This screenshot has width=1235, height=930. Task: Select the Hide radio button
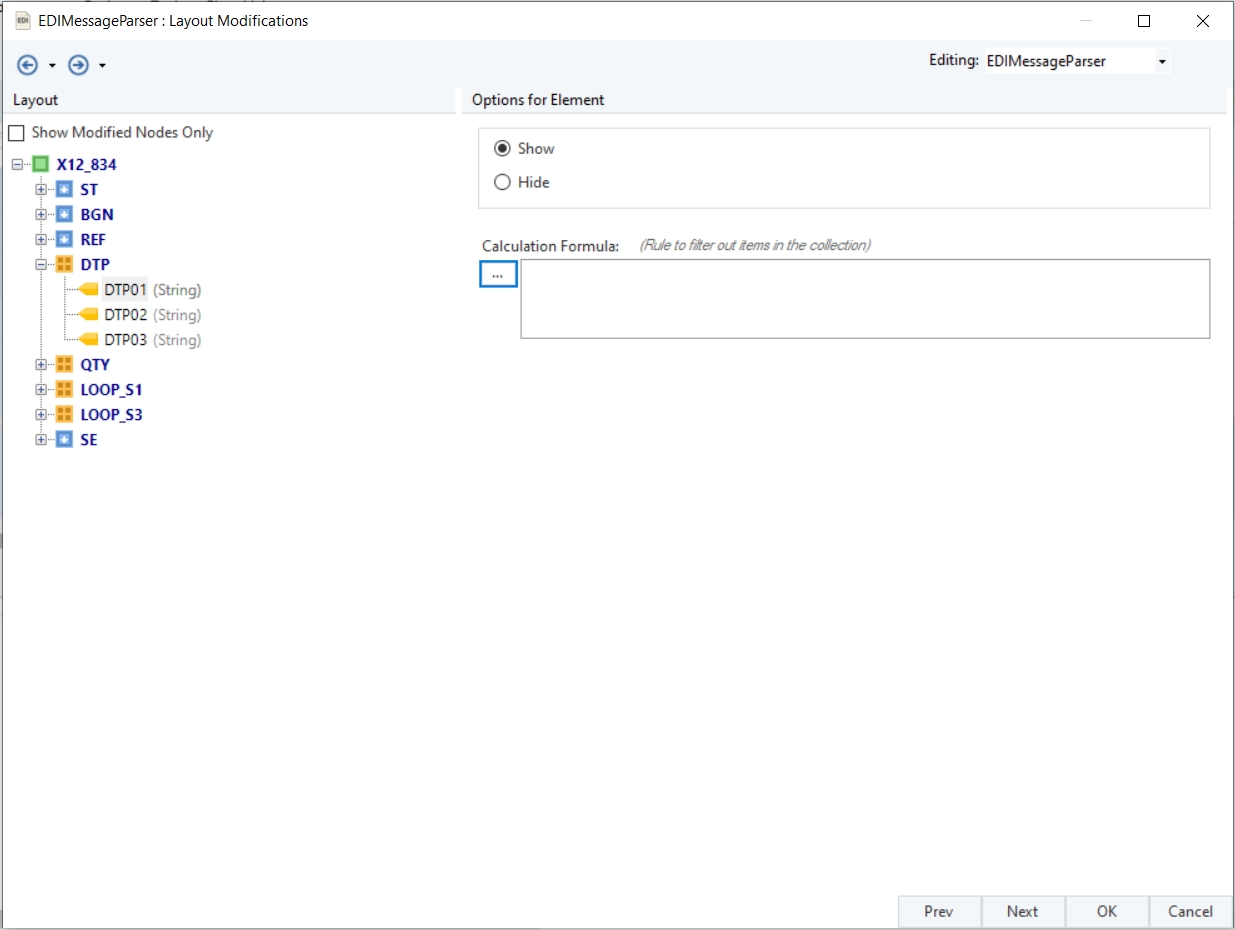coord(503,182)
